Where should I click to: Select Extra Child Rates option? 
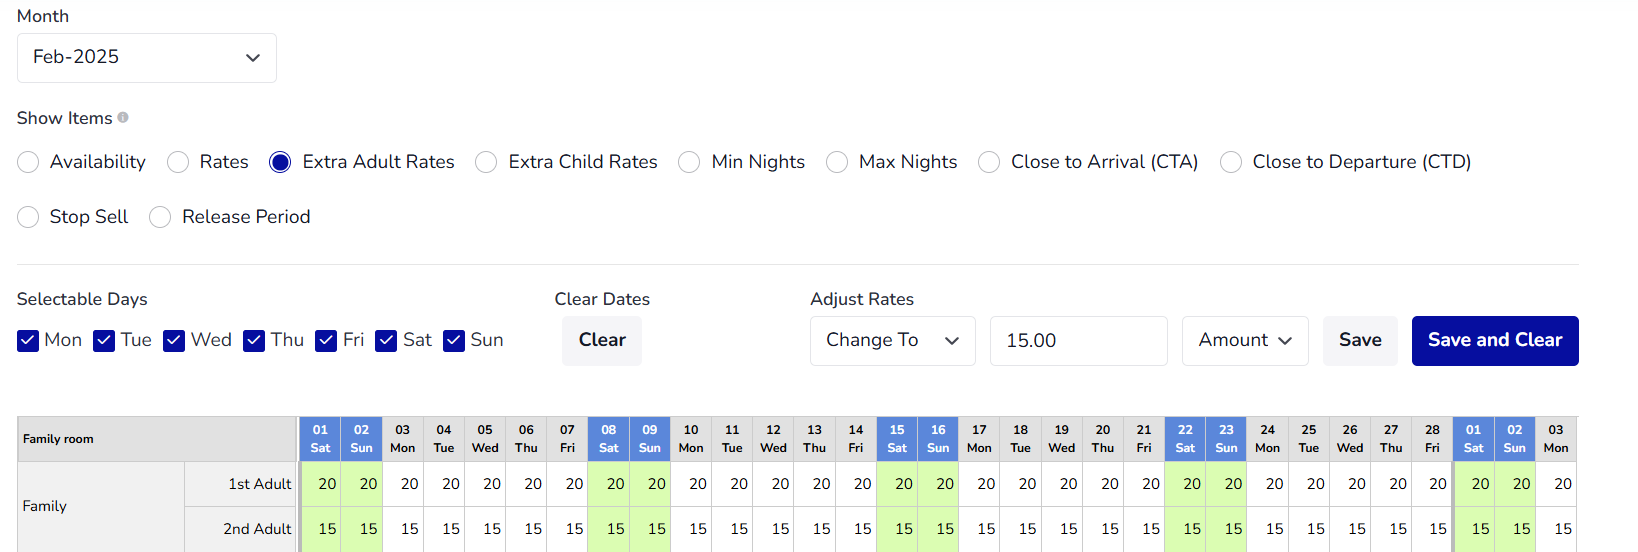pos(486,162)
